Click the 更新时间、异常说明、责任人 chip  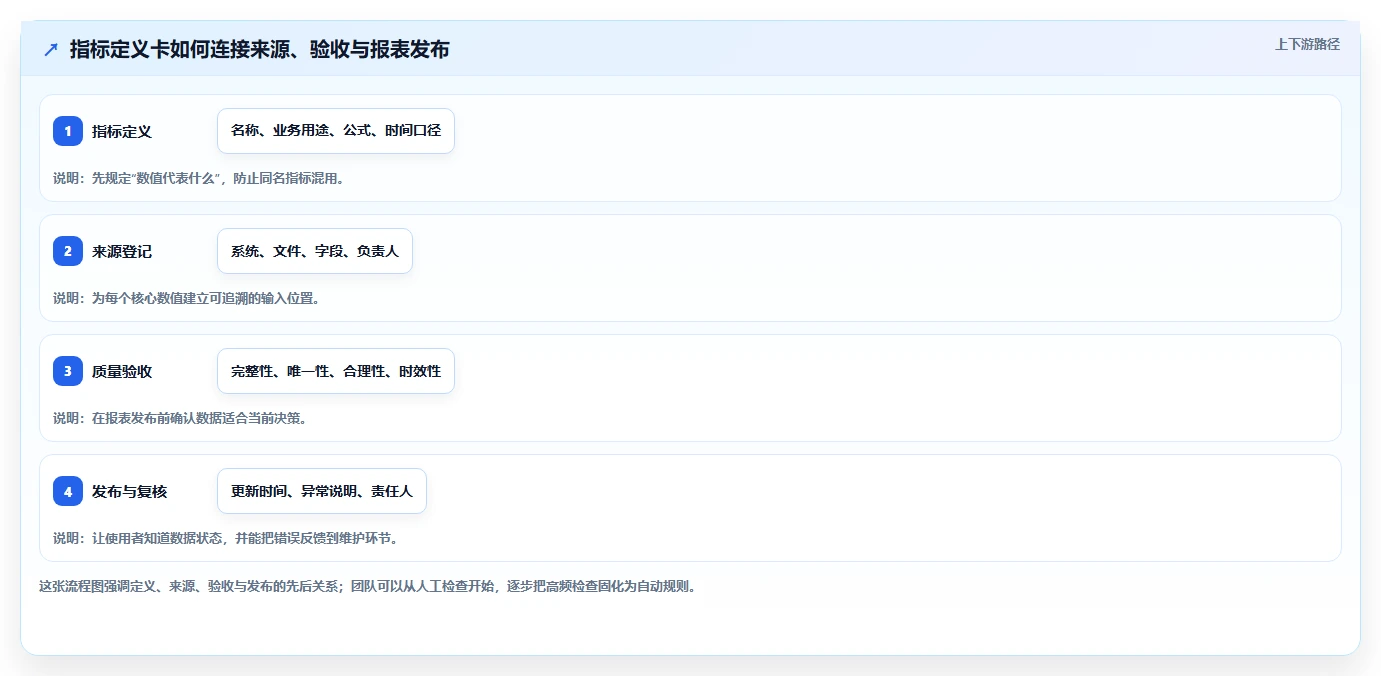point(322,491)
